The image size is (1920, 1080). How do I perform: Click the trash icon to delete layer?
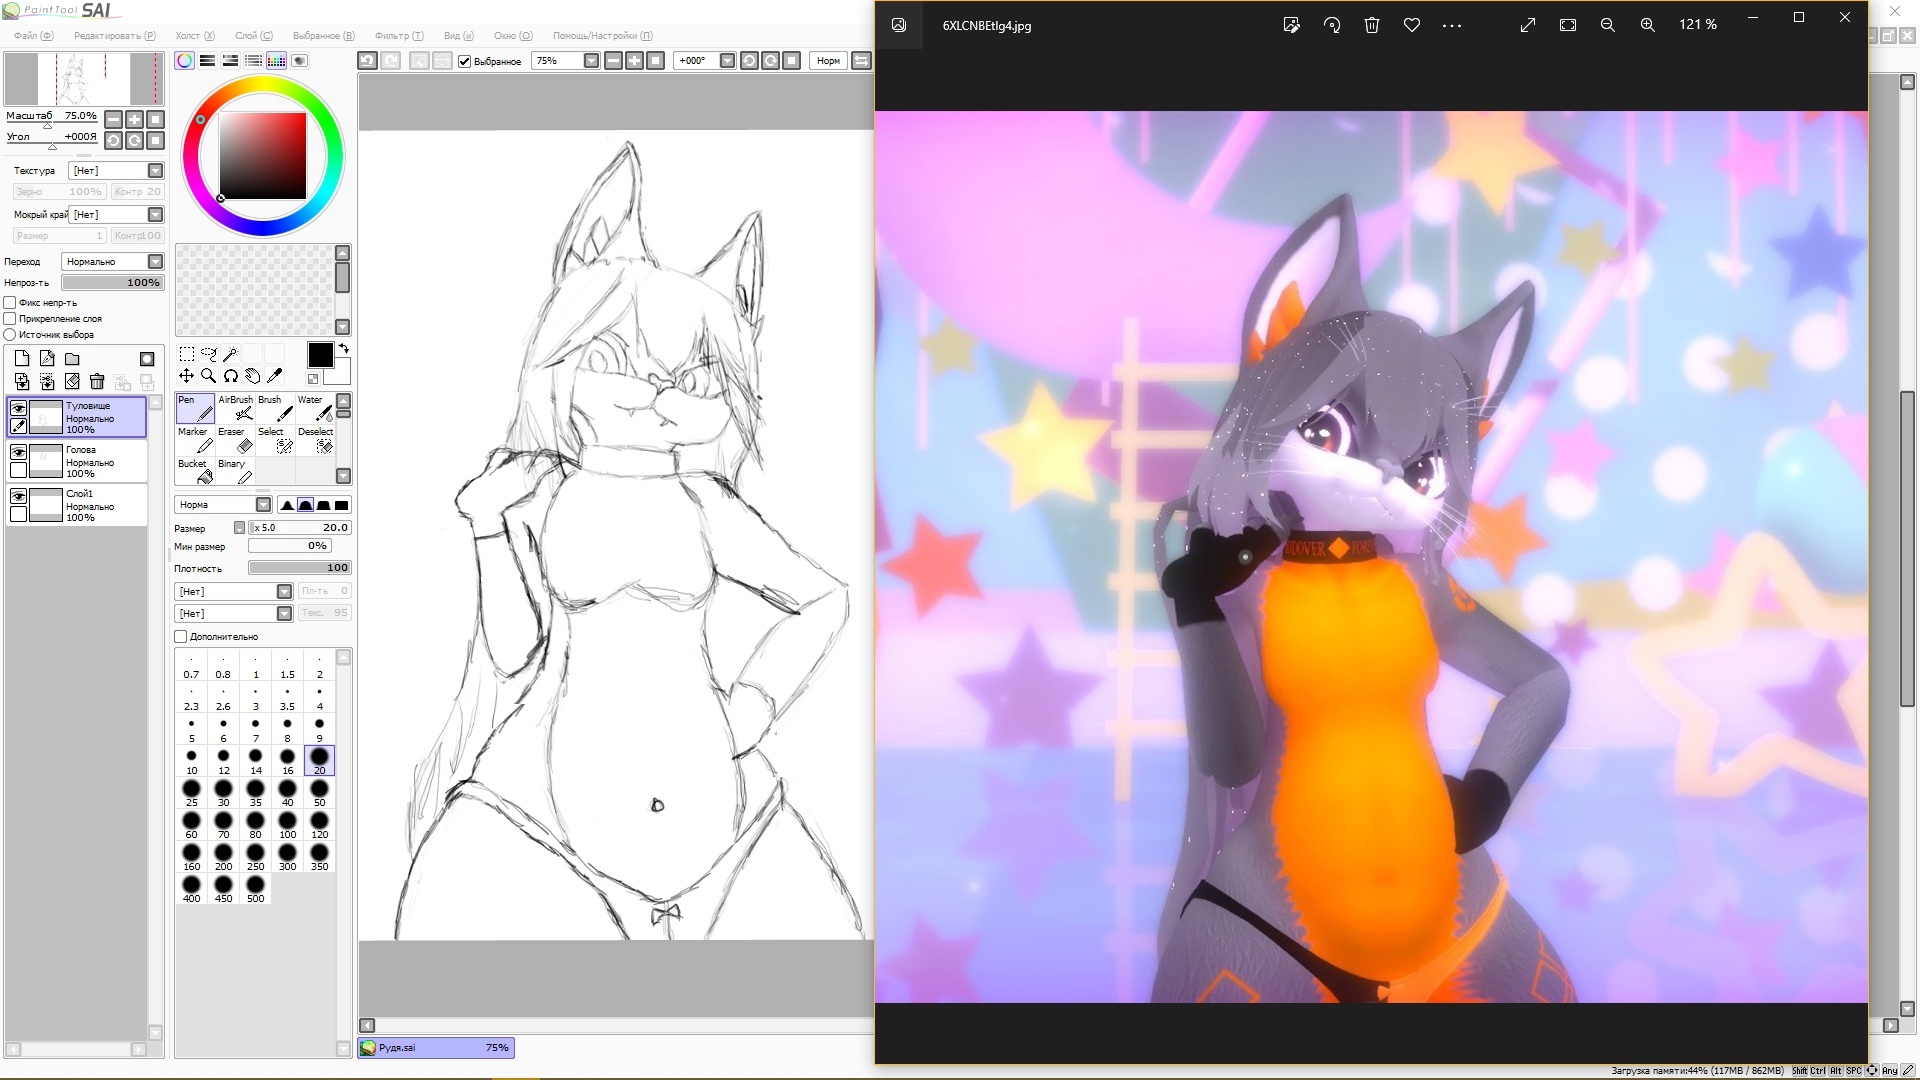pos(97,381)
